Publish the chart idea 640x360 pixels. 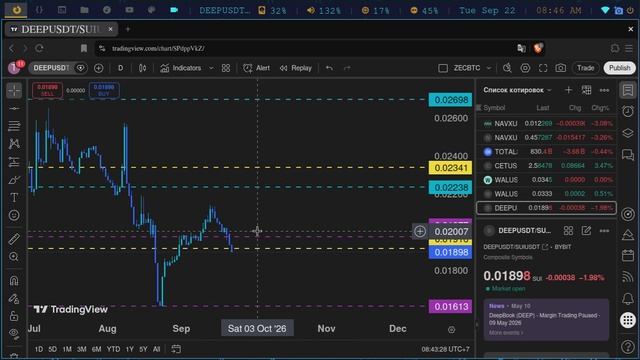[619, 68]
